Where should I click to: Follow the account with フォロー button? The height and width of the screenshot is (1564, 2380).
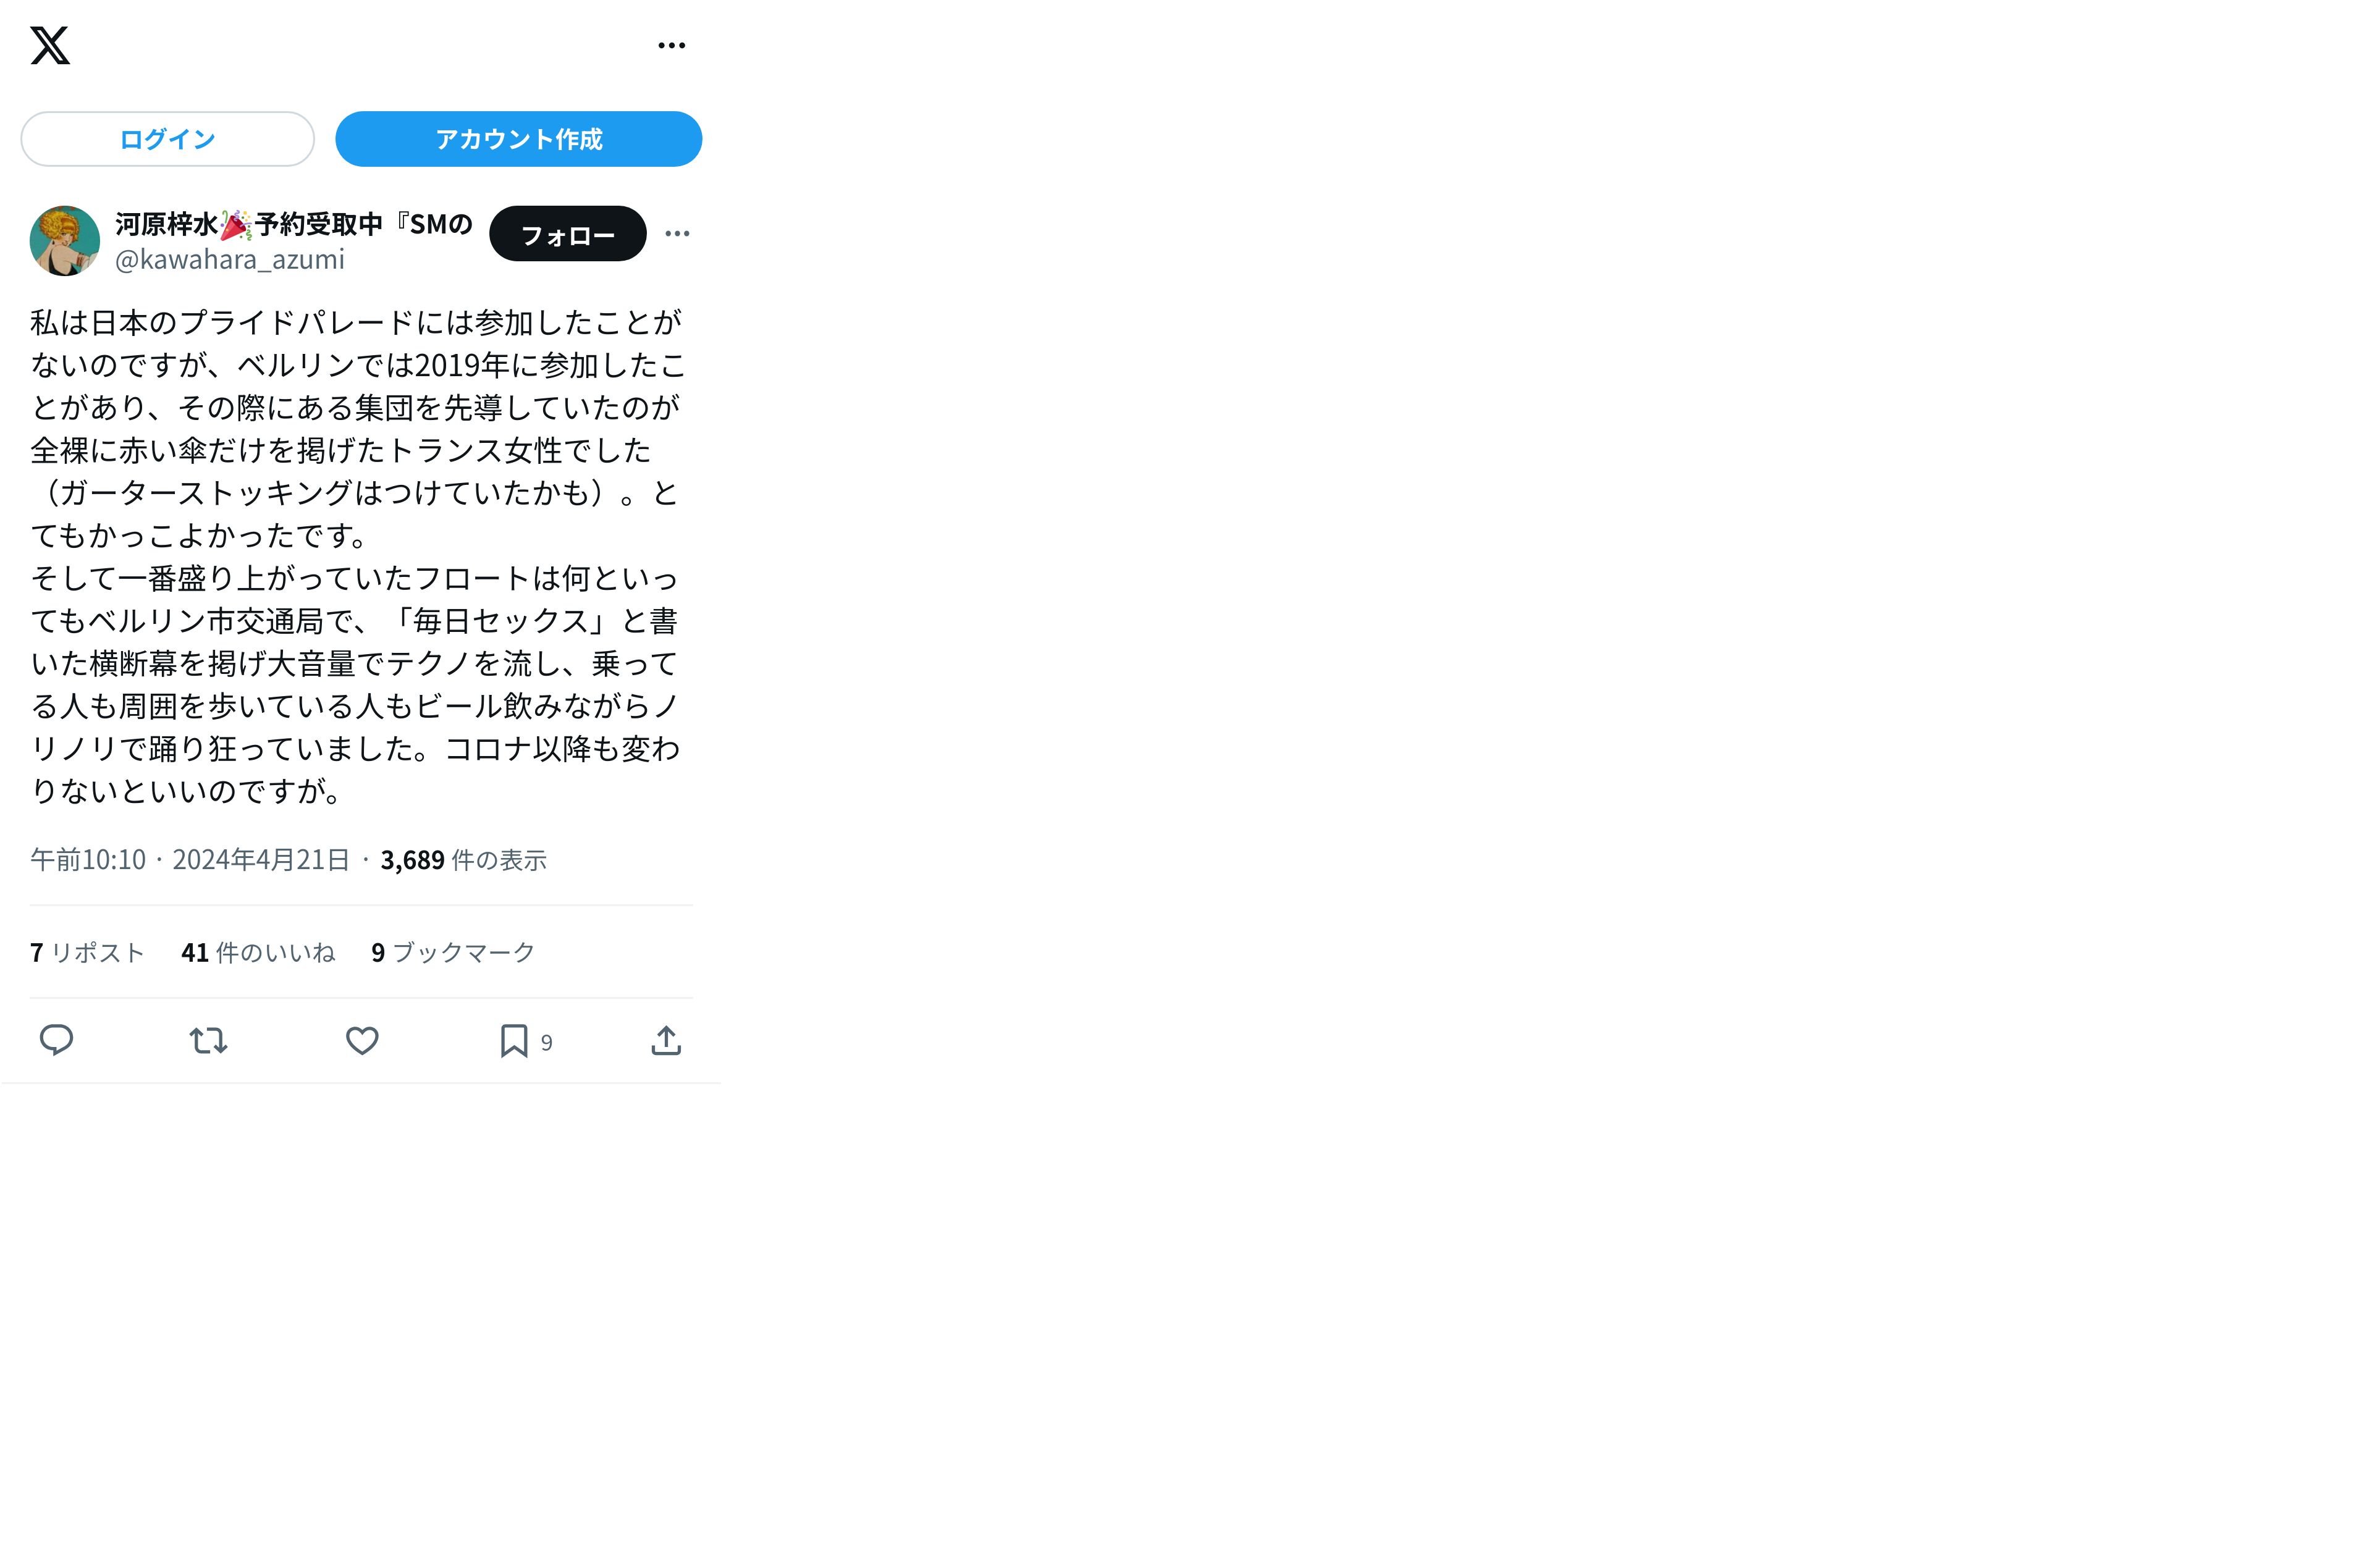coord(567,234)
